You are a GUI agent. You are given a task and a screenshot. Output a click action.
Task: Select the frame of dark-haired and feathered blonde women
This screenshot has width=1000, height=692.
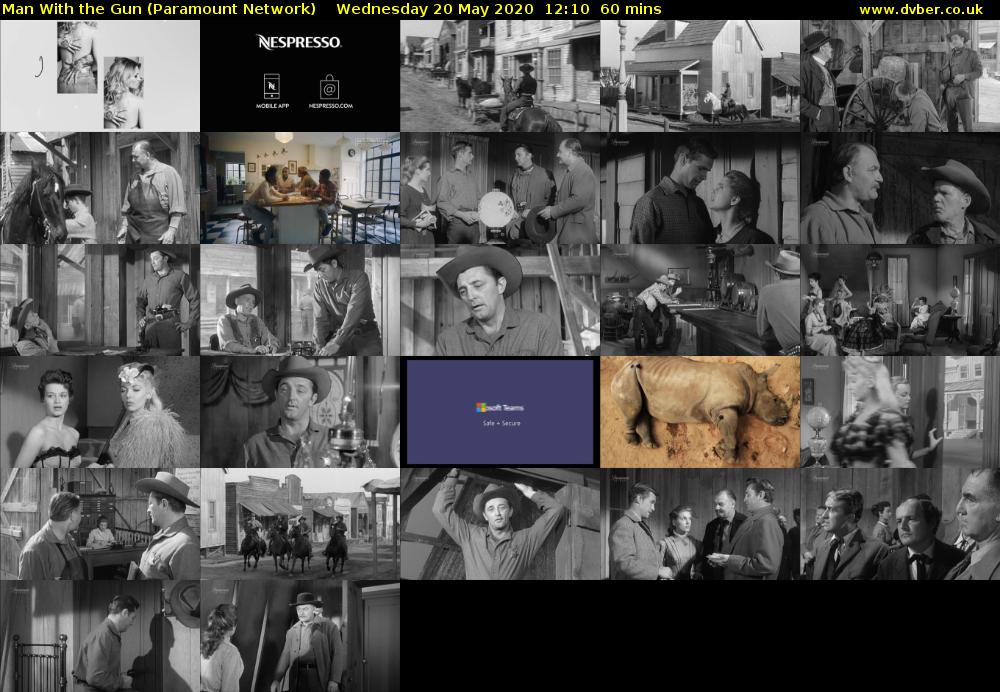(100, 412)
